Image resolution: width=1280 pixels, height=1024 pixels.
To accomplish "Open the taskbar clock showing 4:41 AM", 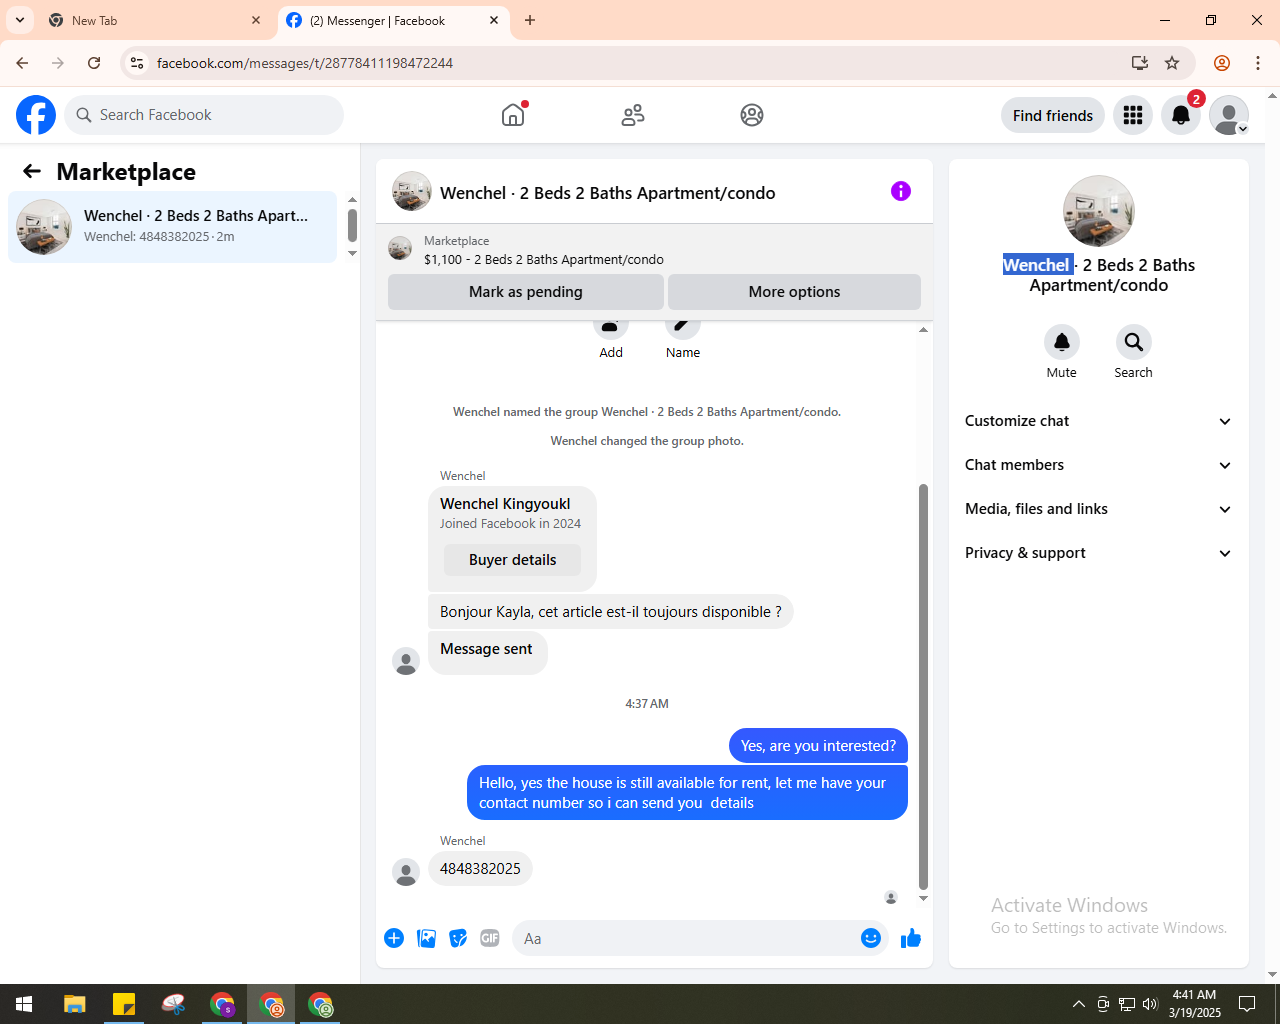I will click(1195, 1004).
